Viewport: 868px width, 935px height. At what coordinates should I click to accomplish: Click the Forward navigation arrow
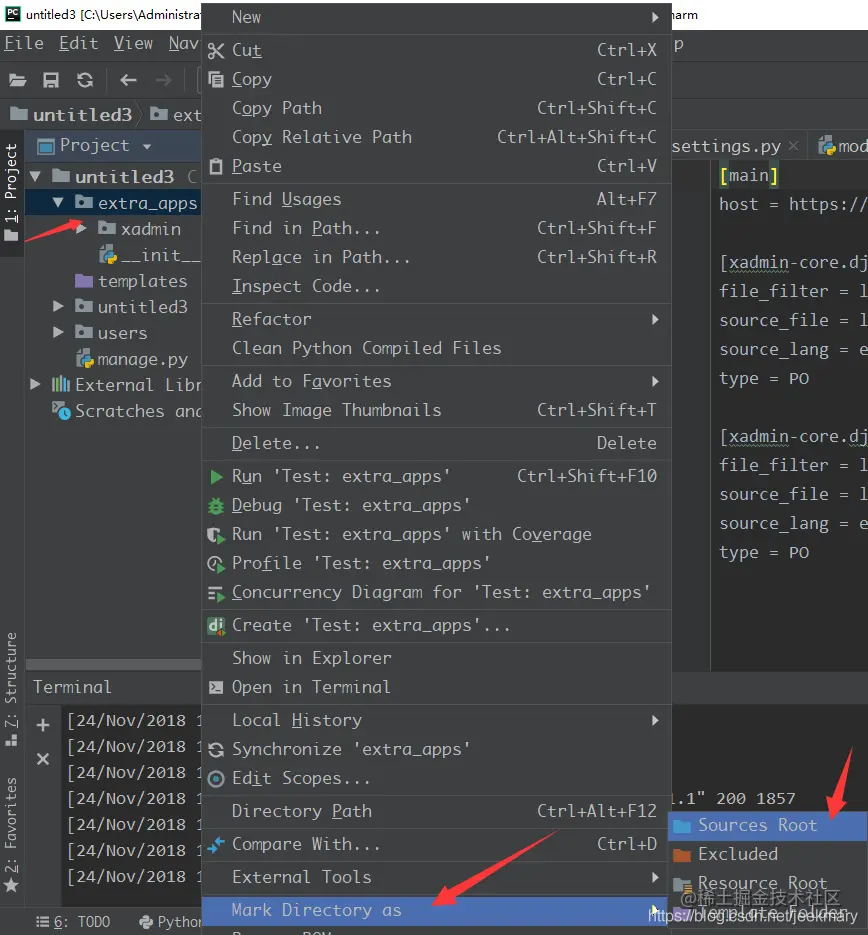[163, 80]
